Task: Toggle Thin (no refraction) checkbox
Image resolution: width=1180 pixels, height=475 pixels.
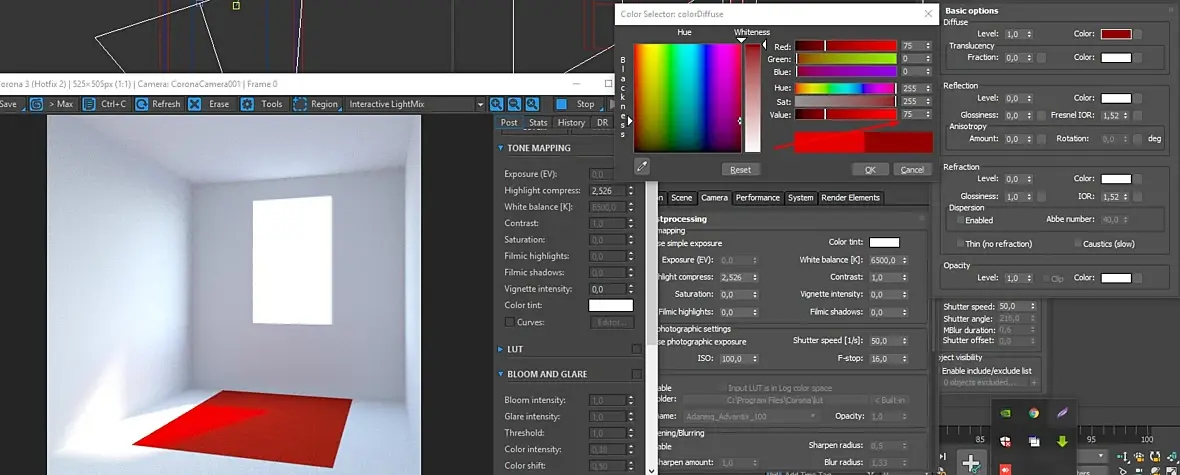Action: (x=960, y=244)
